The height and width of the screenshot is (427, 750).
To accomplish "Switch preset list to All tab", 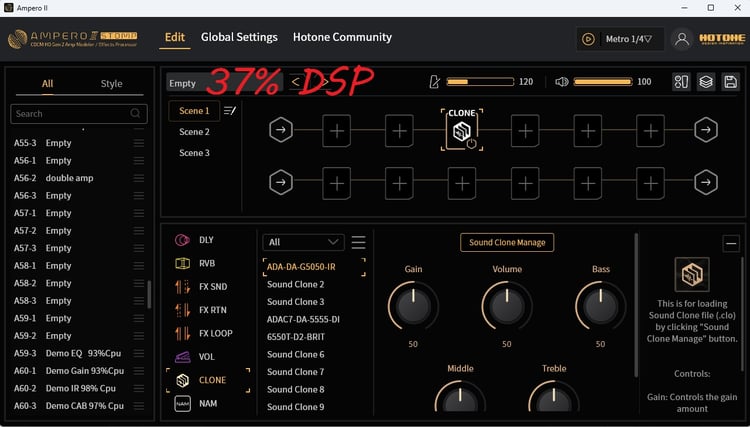I will [47, 84].
